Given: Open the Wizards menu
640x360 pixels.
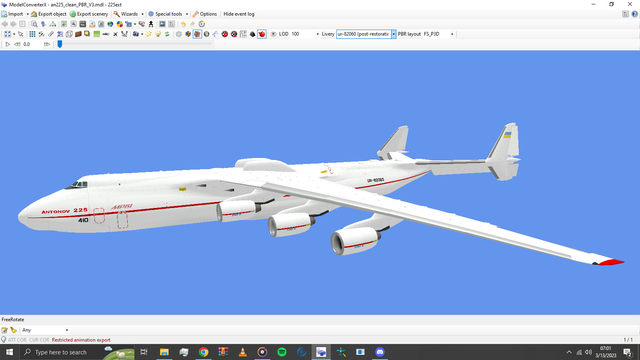Looking at the screenshot, I should click(126, 14).
